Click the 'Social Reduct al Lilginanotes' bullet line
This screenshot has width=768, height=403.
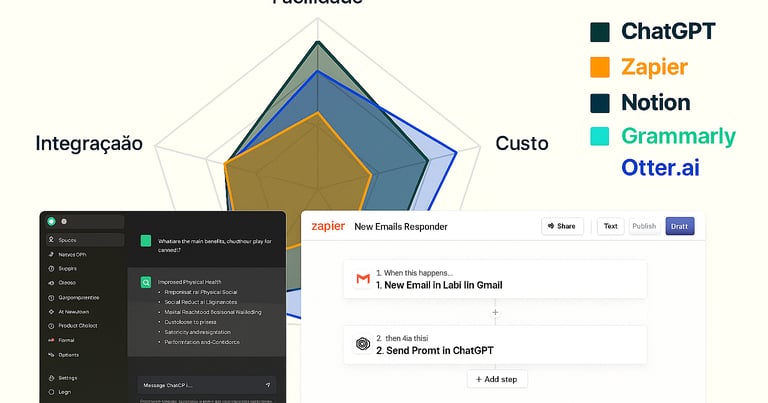point(201,302)
